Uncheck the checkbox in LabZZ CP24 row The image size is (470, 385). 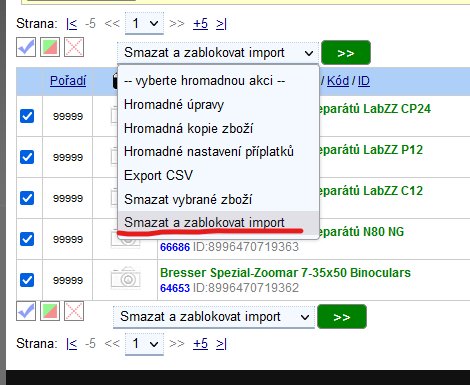27,116
